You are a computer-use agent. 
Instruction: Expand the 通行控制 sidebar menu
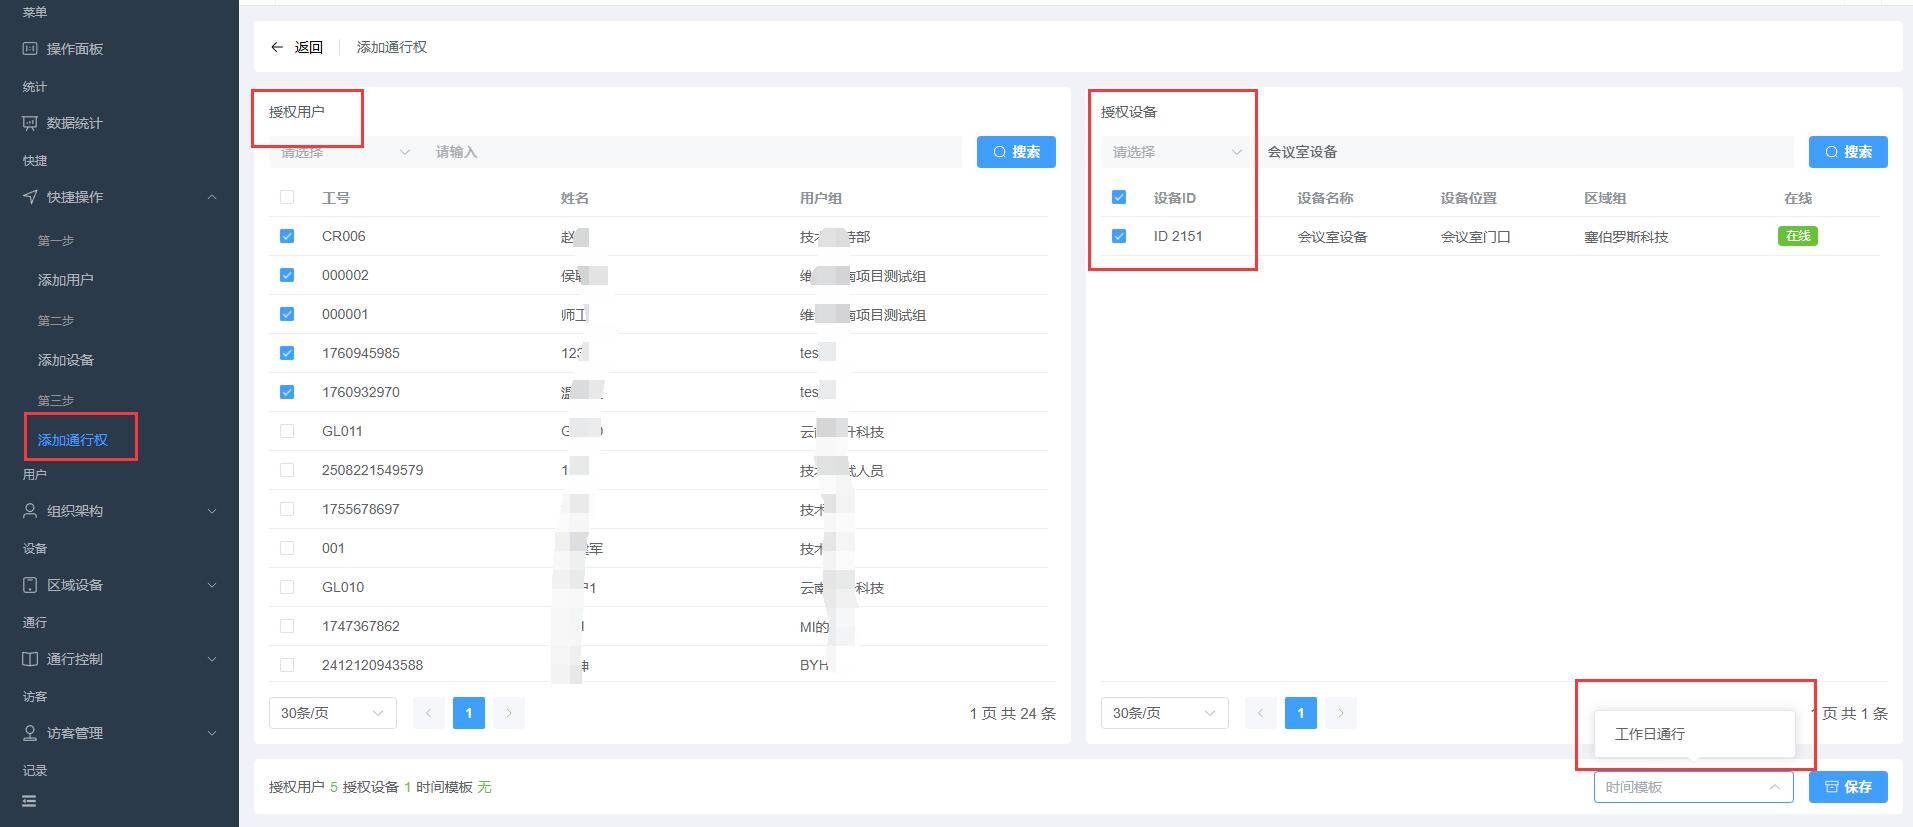click(120, 659)
